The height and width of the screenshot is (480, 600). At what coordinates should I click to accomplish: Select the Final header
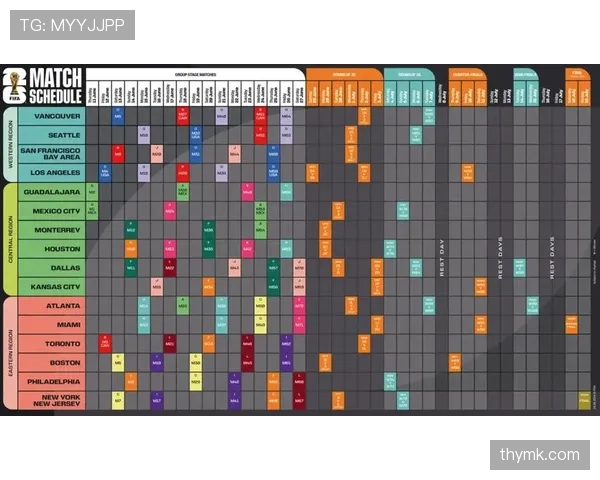[x=577, y=74]
